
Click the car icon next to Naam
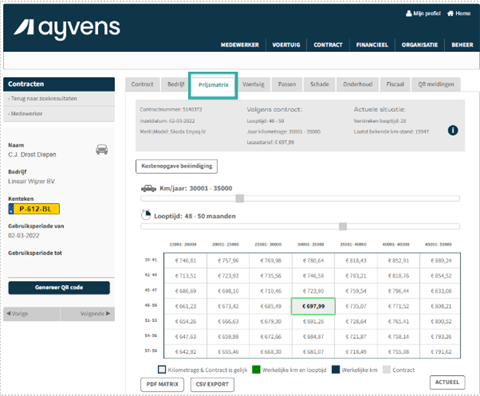102,149
